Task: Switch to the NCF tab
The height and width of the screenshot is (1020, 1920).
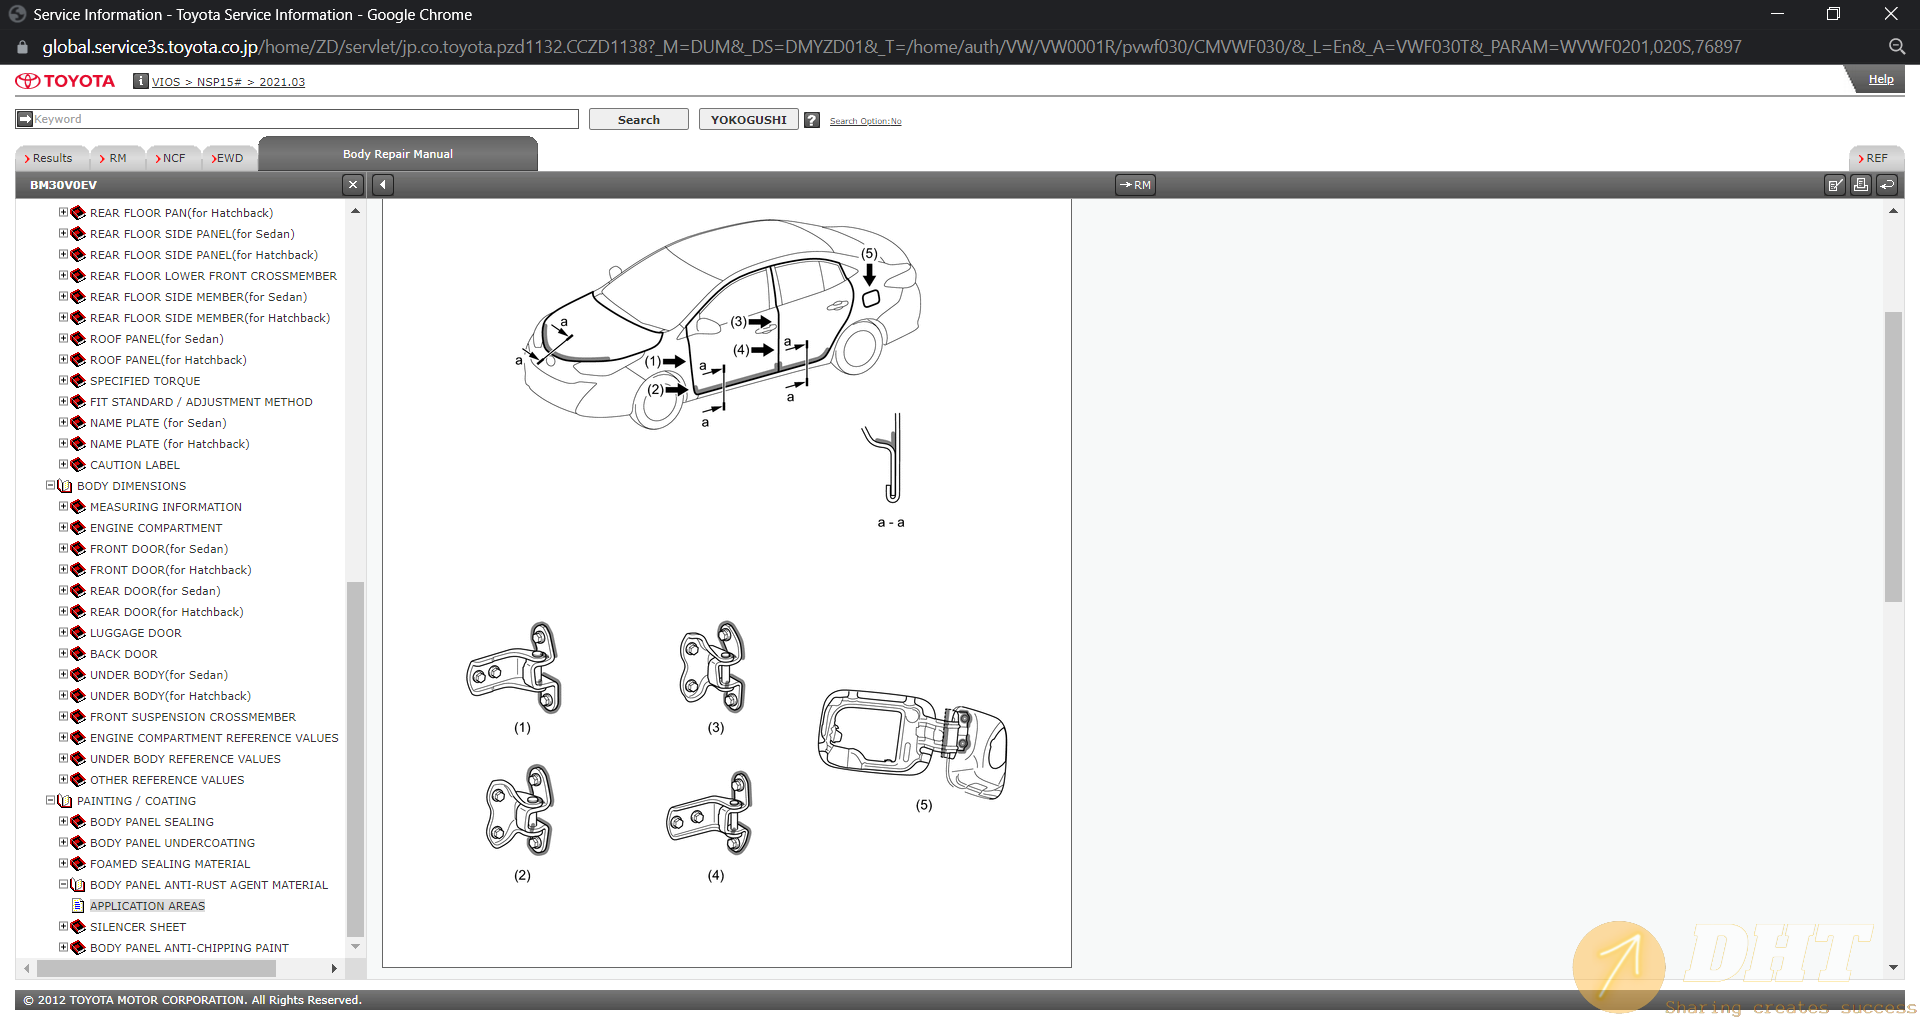Action: [172, 158]
